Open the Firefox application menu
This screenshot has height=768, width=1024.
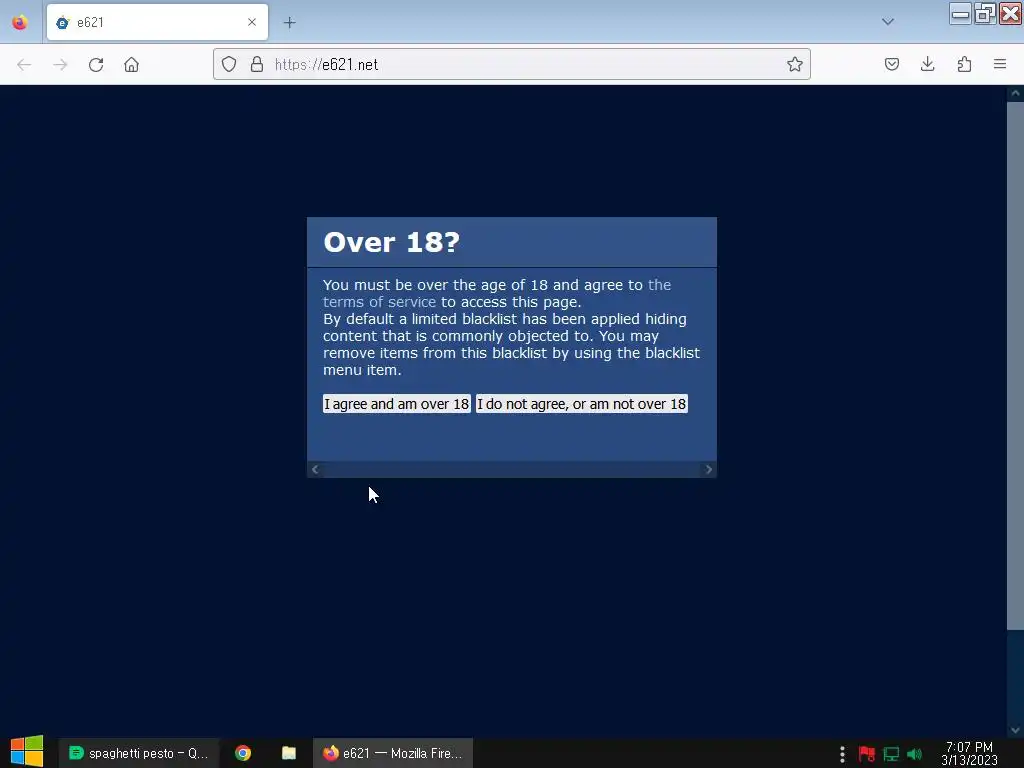(1000, 64)
